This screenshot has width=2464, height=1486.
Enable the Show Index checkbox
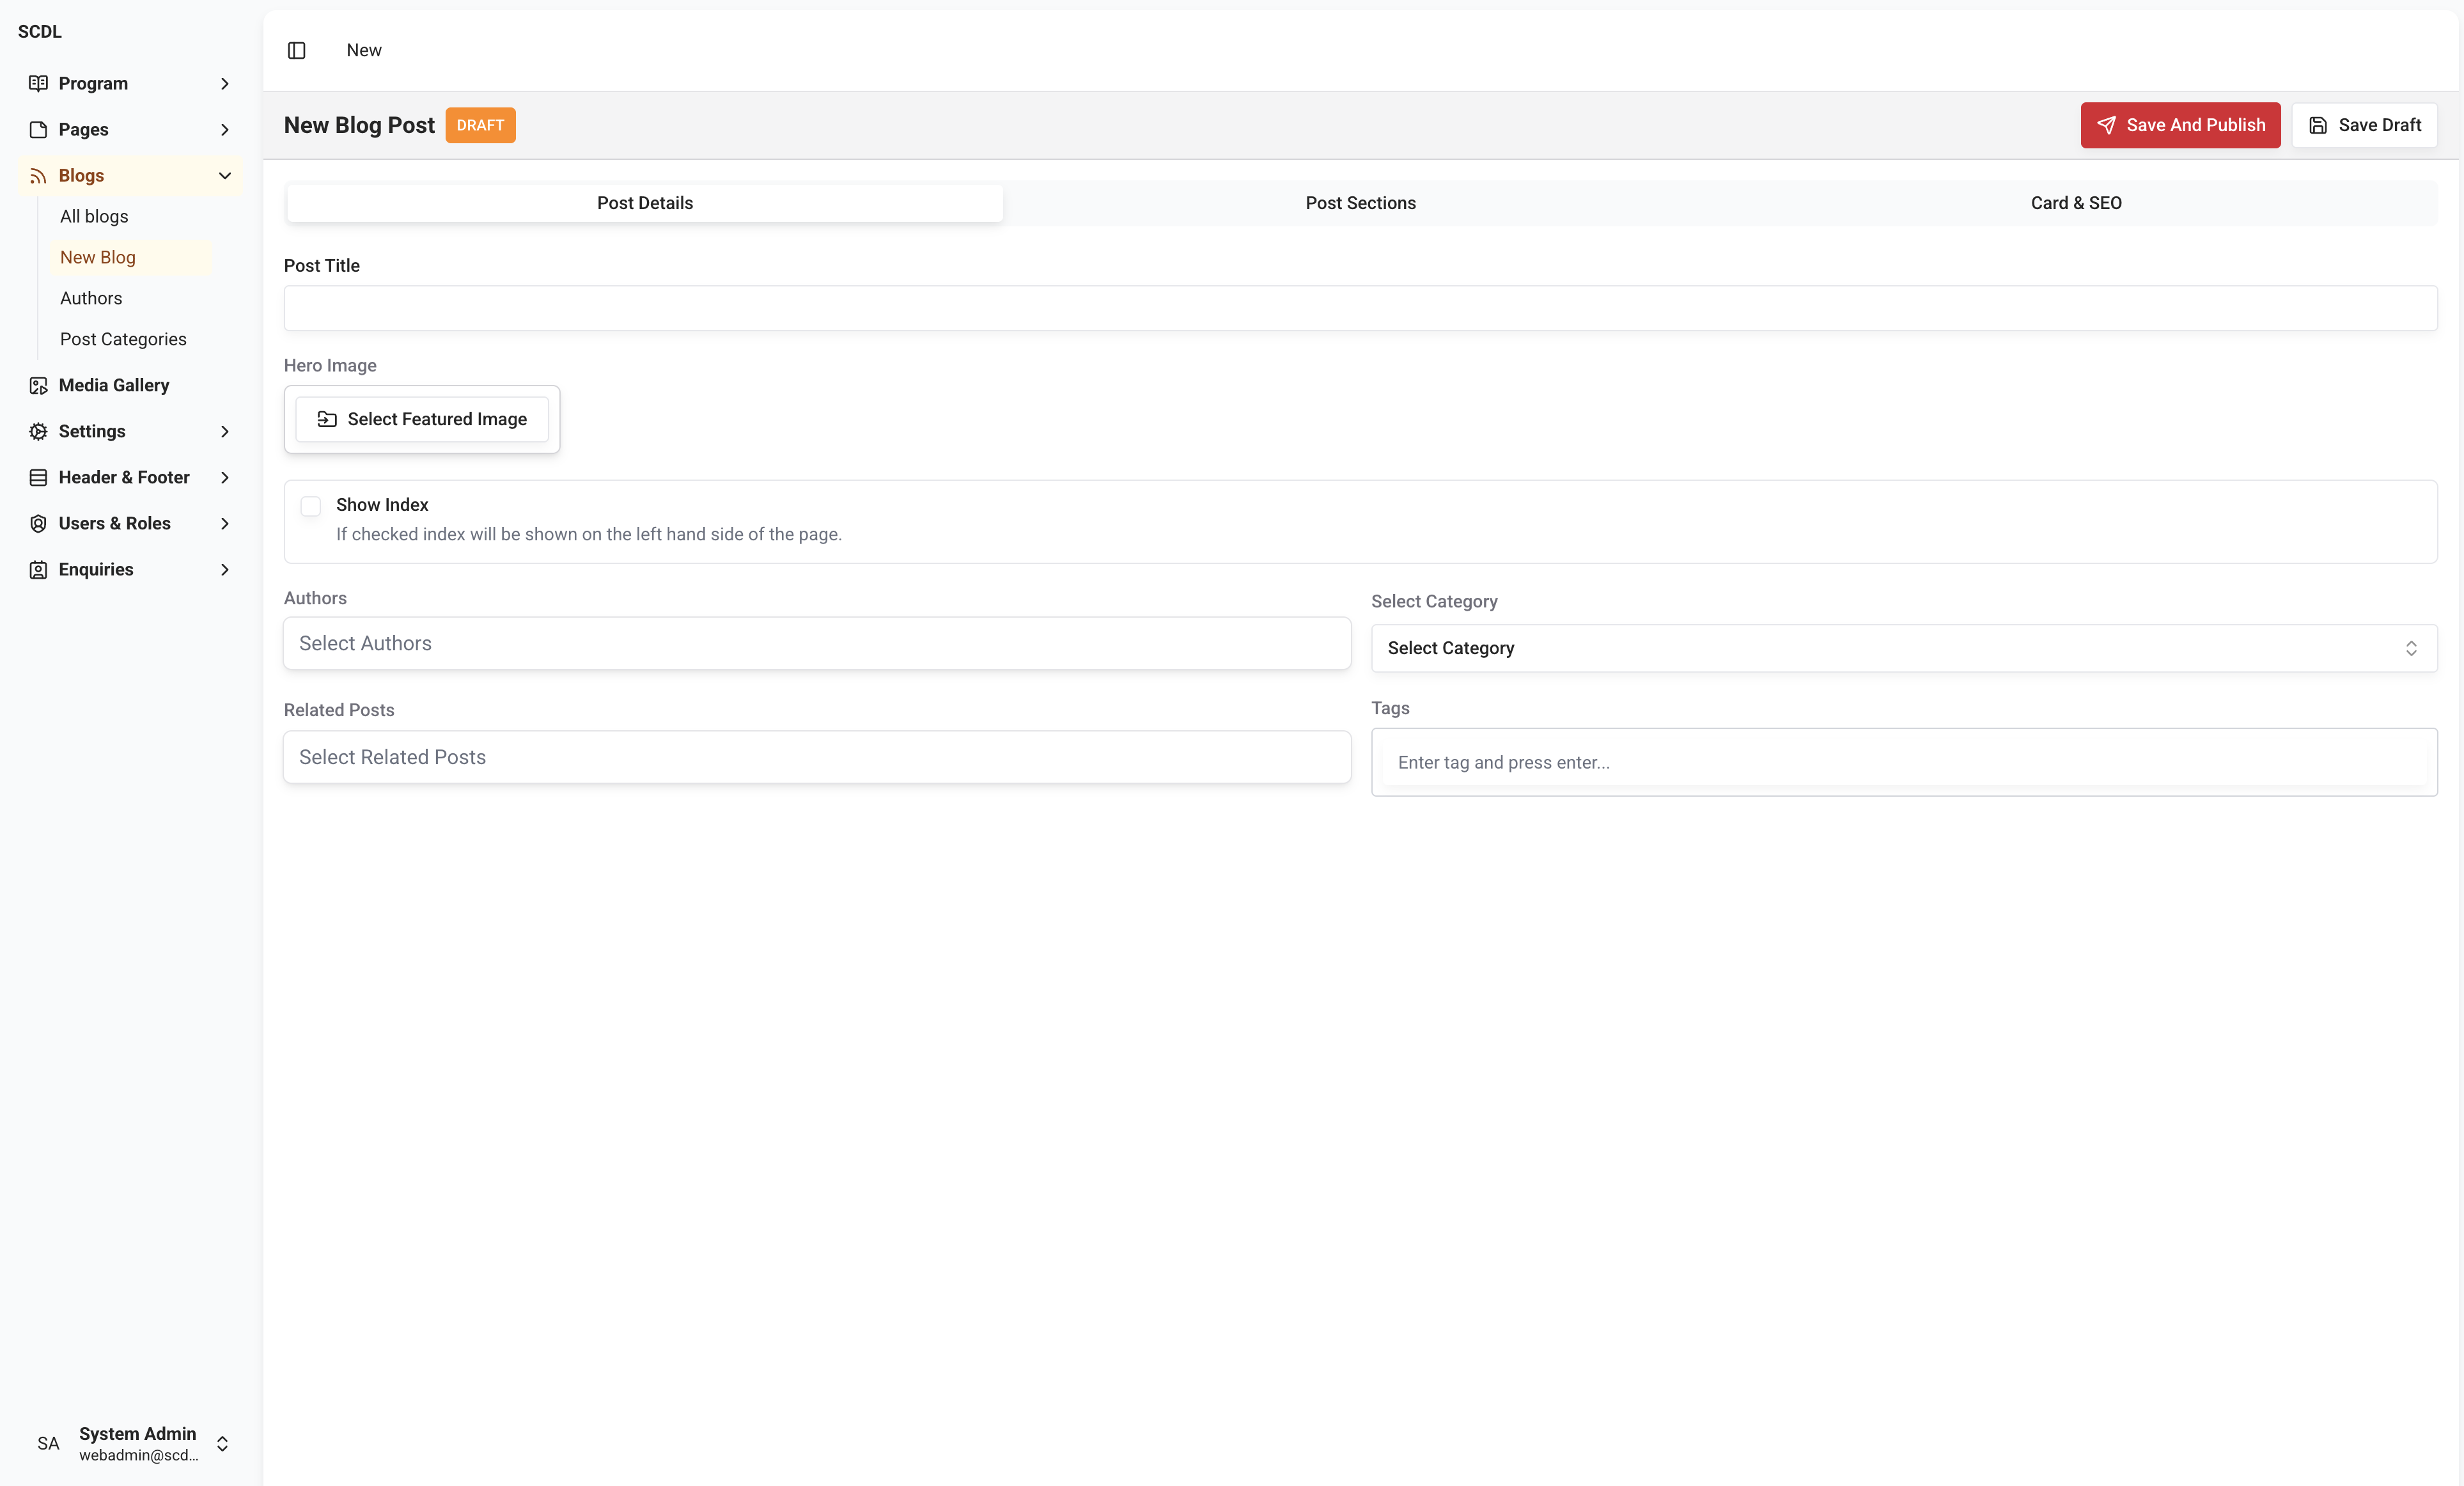click(311, 506)
